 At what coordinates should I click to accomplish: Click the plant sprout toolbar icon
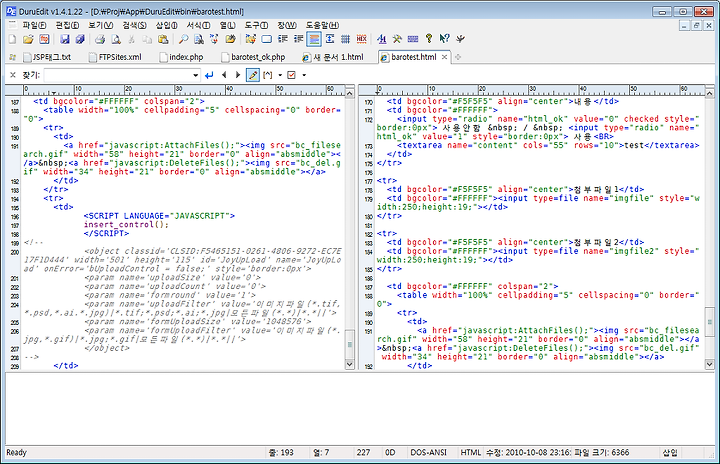pos(460,39)
